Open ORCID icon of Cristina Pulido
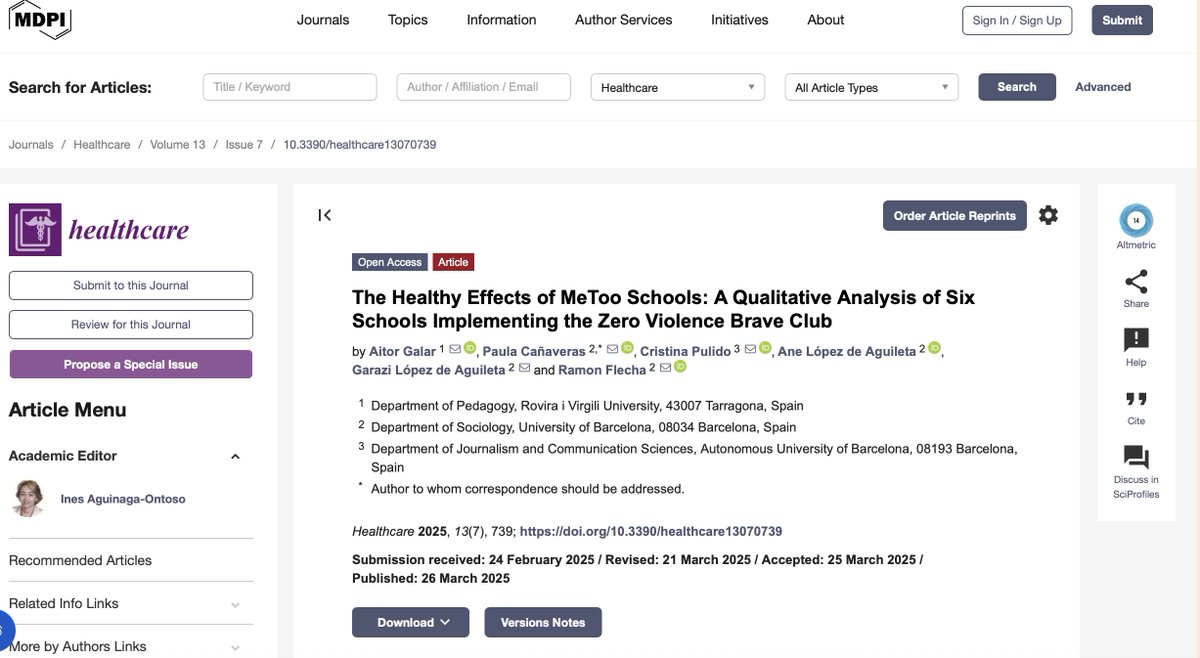 click(764, 348)
